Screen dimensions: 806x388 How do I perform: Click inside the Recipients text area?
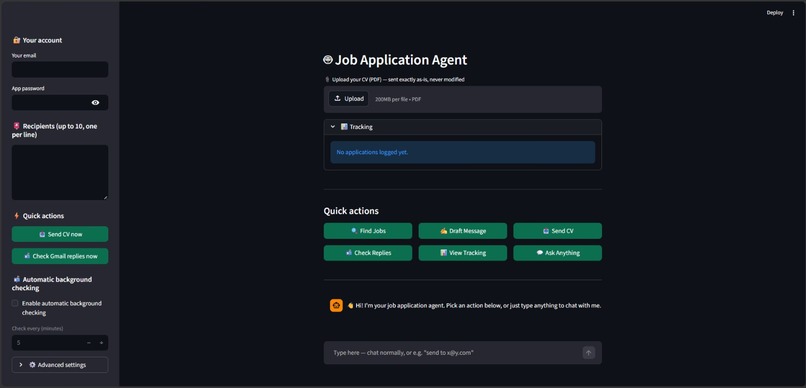tap(60, 172)
